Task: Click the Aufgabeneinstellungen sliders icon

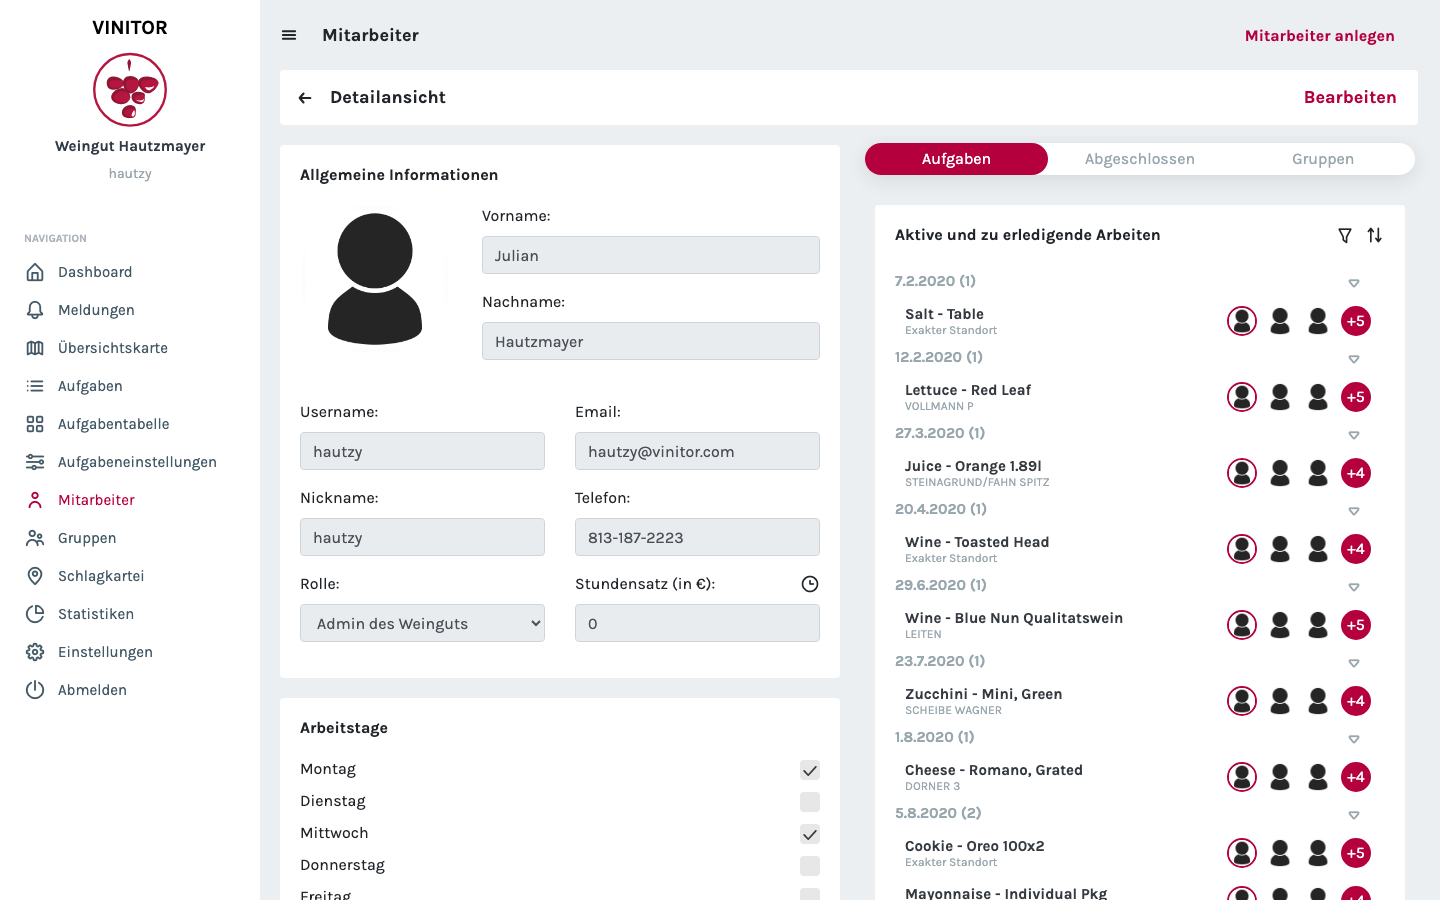Action: pyautogui.click(x=35, y=462)
